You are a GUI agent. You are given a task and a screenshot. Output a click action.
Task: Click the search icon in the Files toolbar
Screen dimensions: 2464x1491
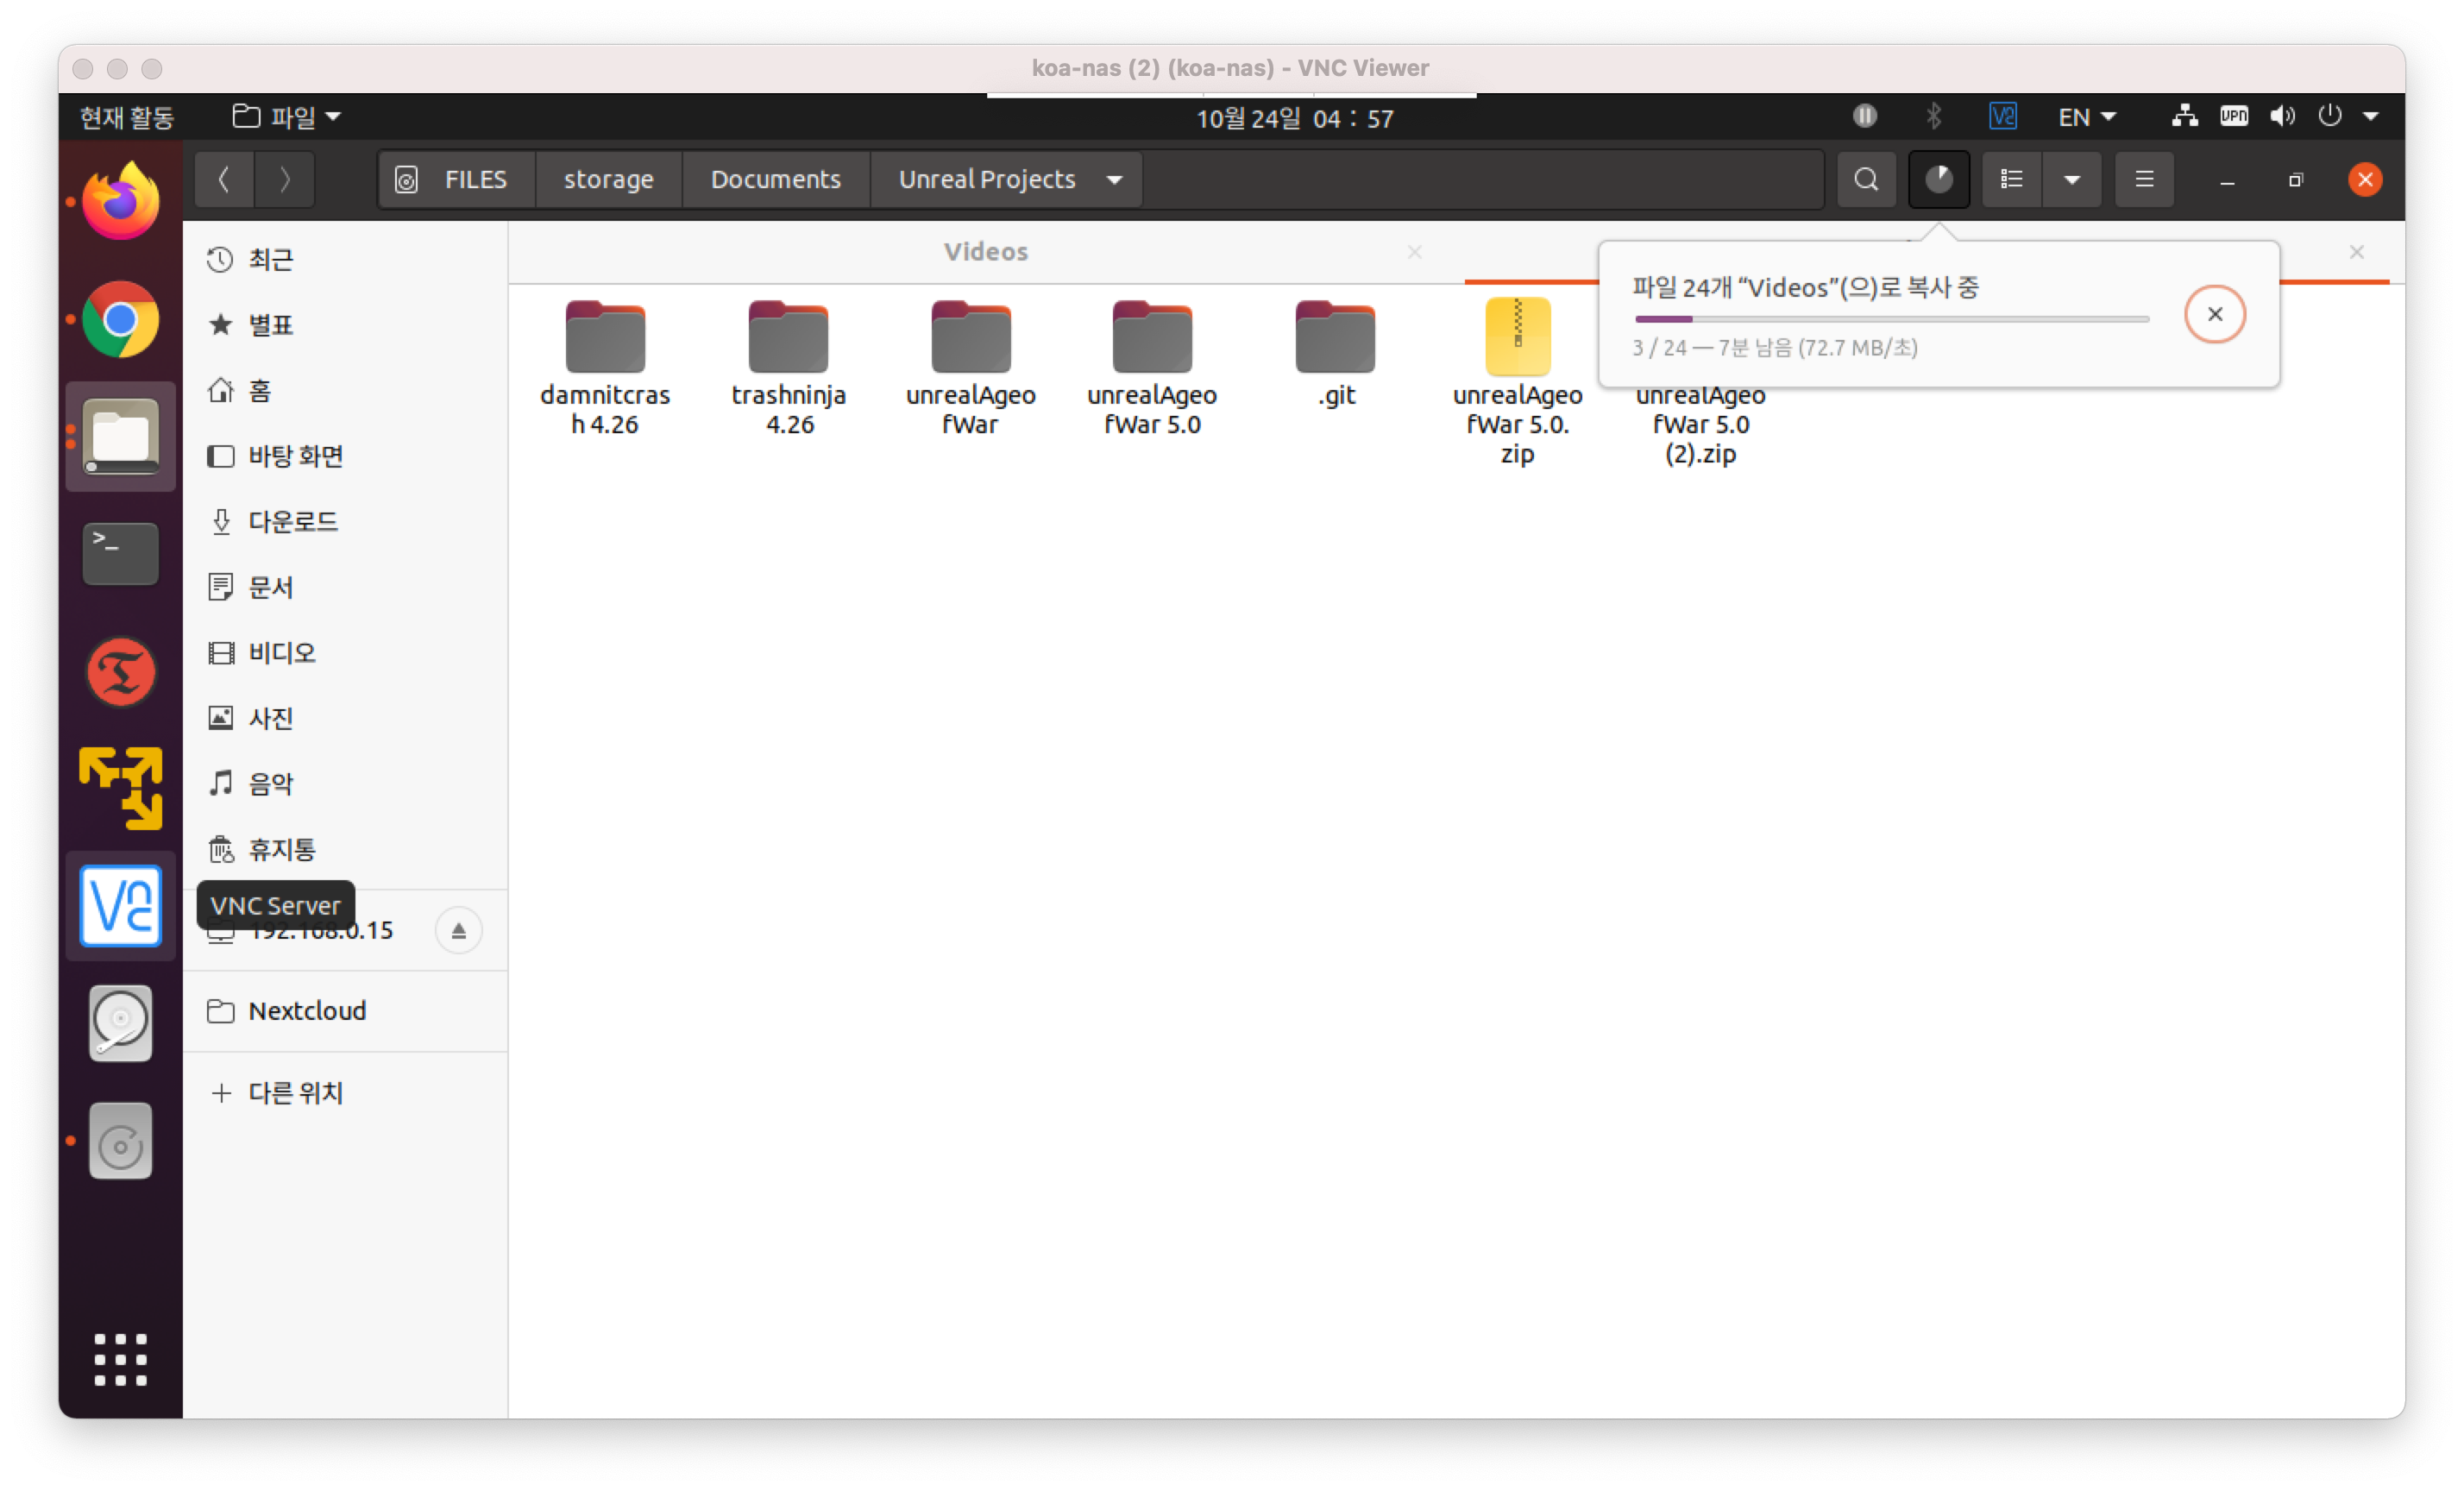coord(1865,180)
